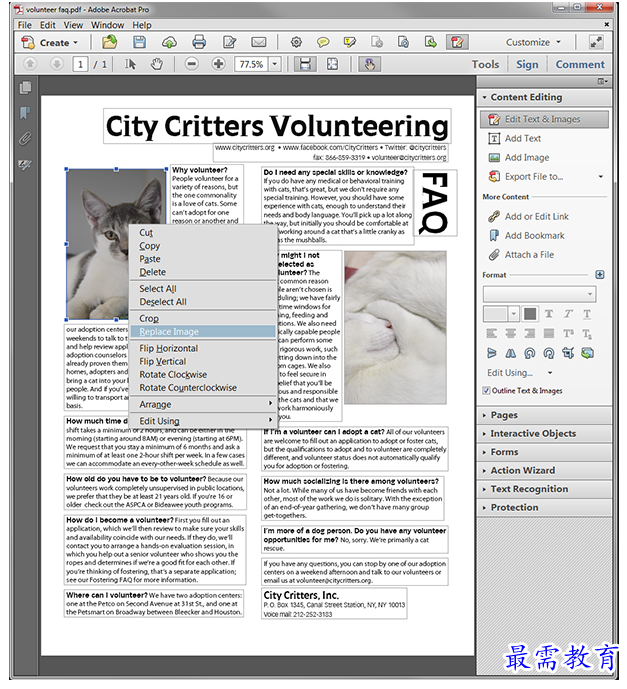Expand the Forms panel
Screen dimensions: 627x689
point(544,452)
